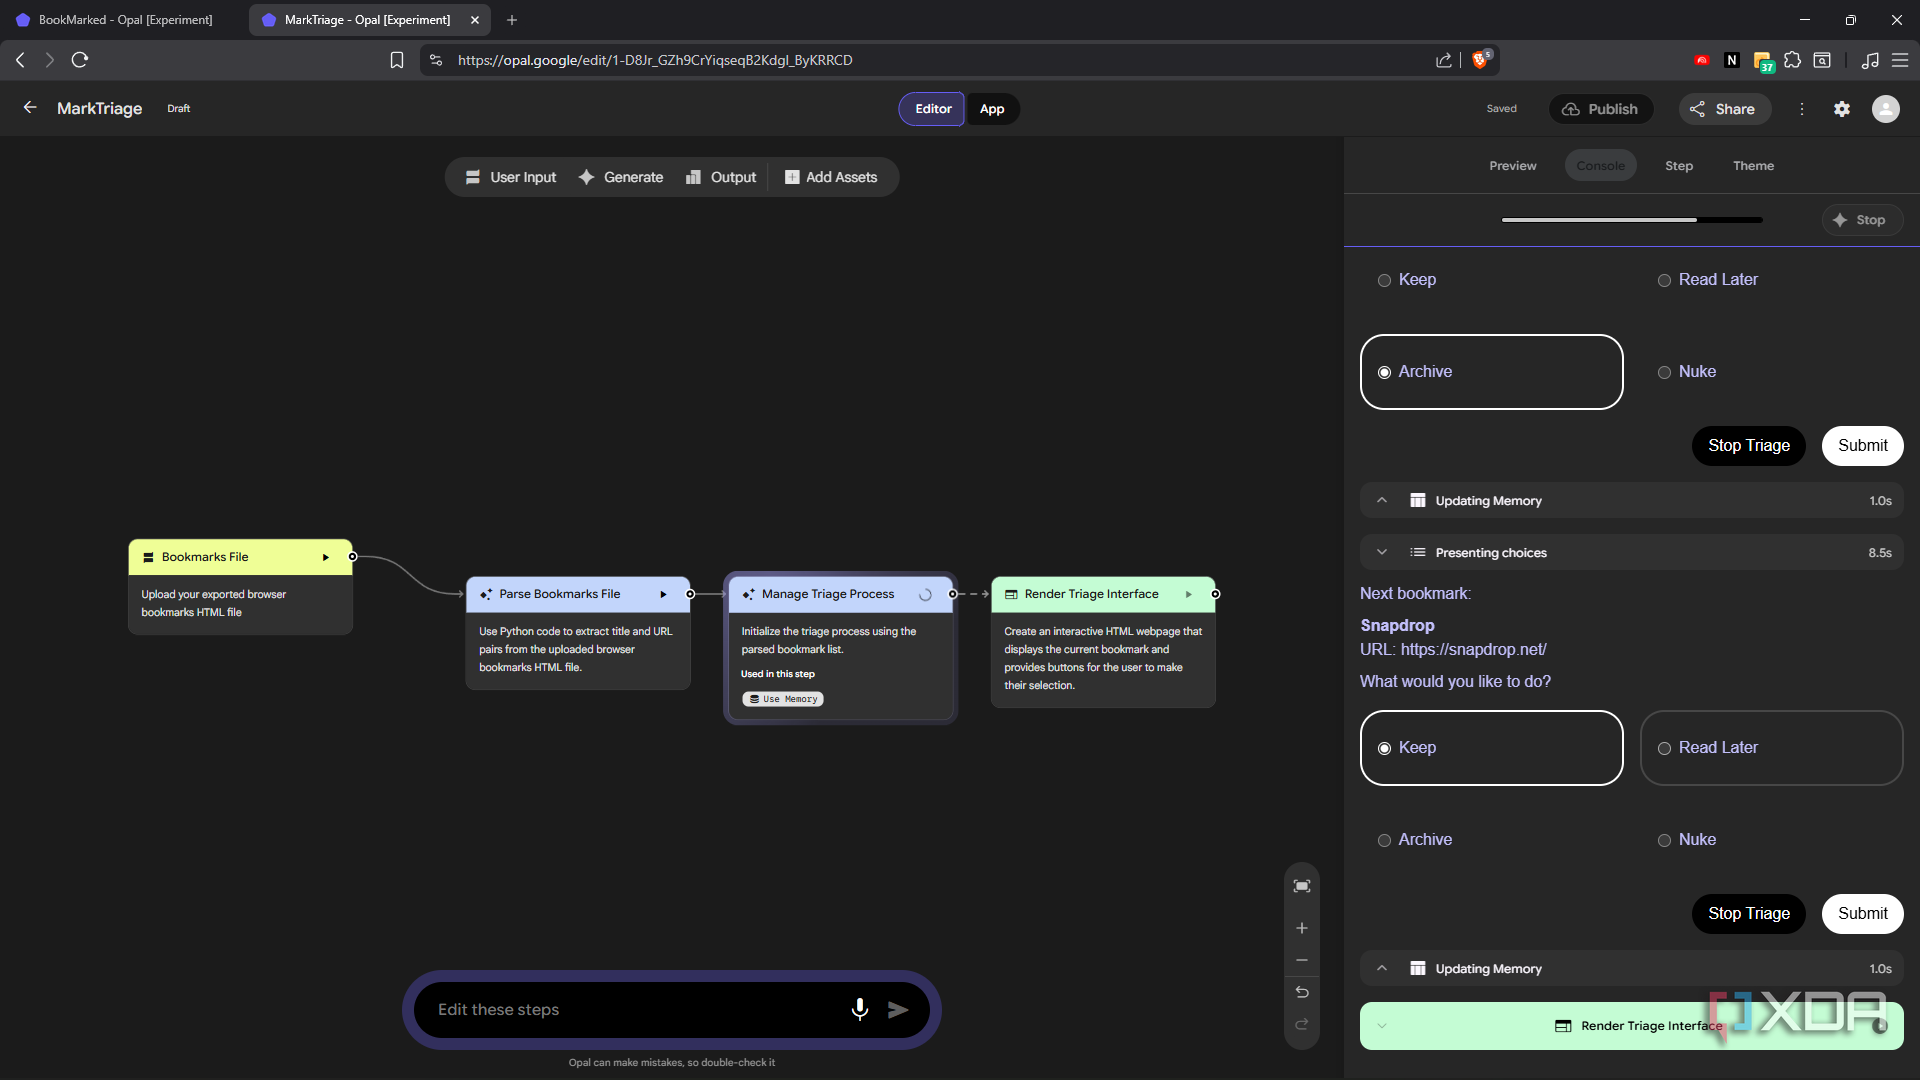The image size is (1920, 1080).
Task: Submit the Snapdrop bookmark choice
Action: pyautogui.click(x=1862, y=914)
